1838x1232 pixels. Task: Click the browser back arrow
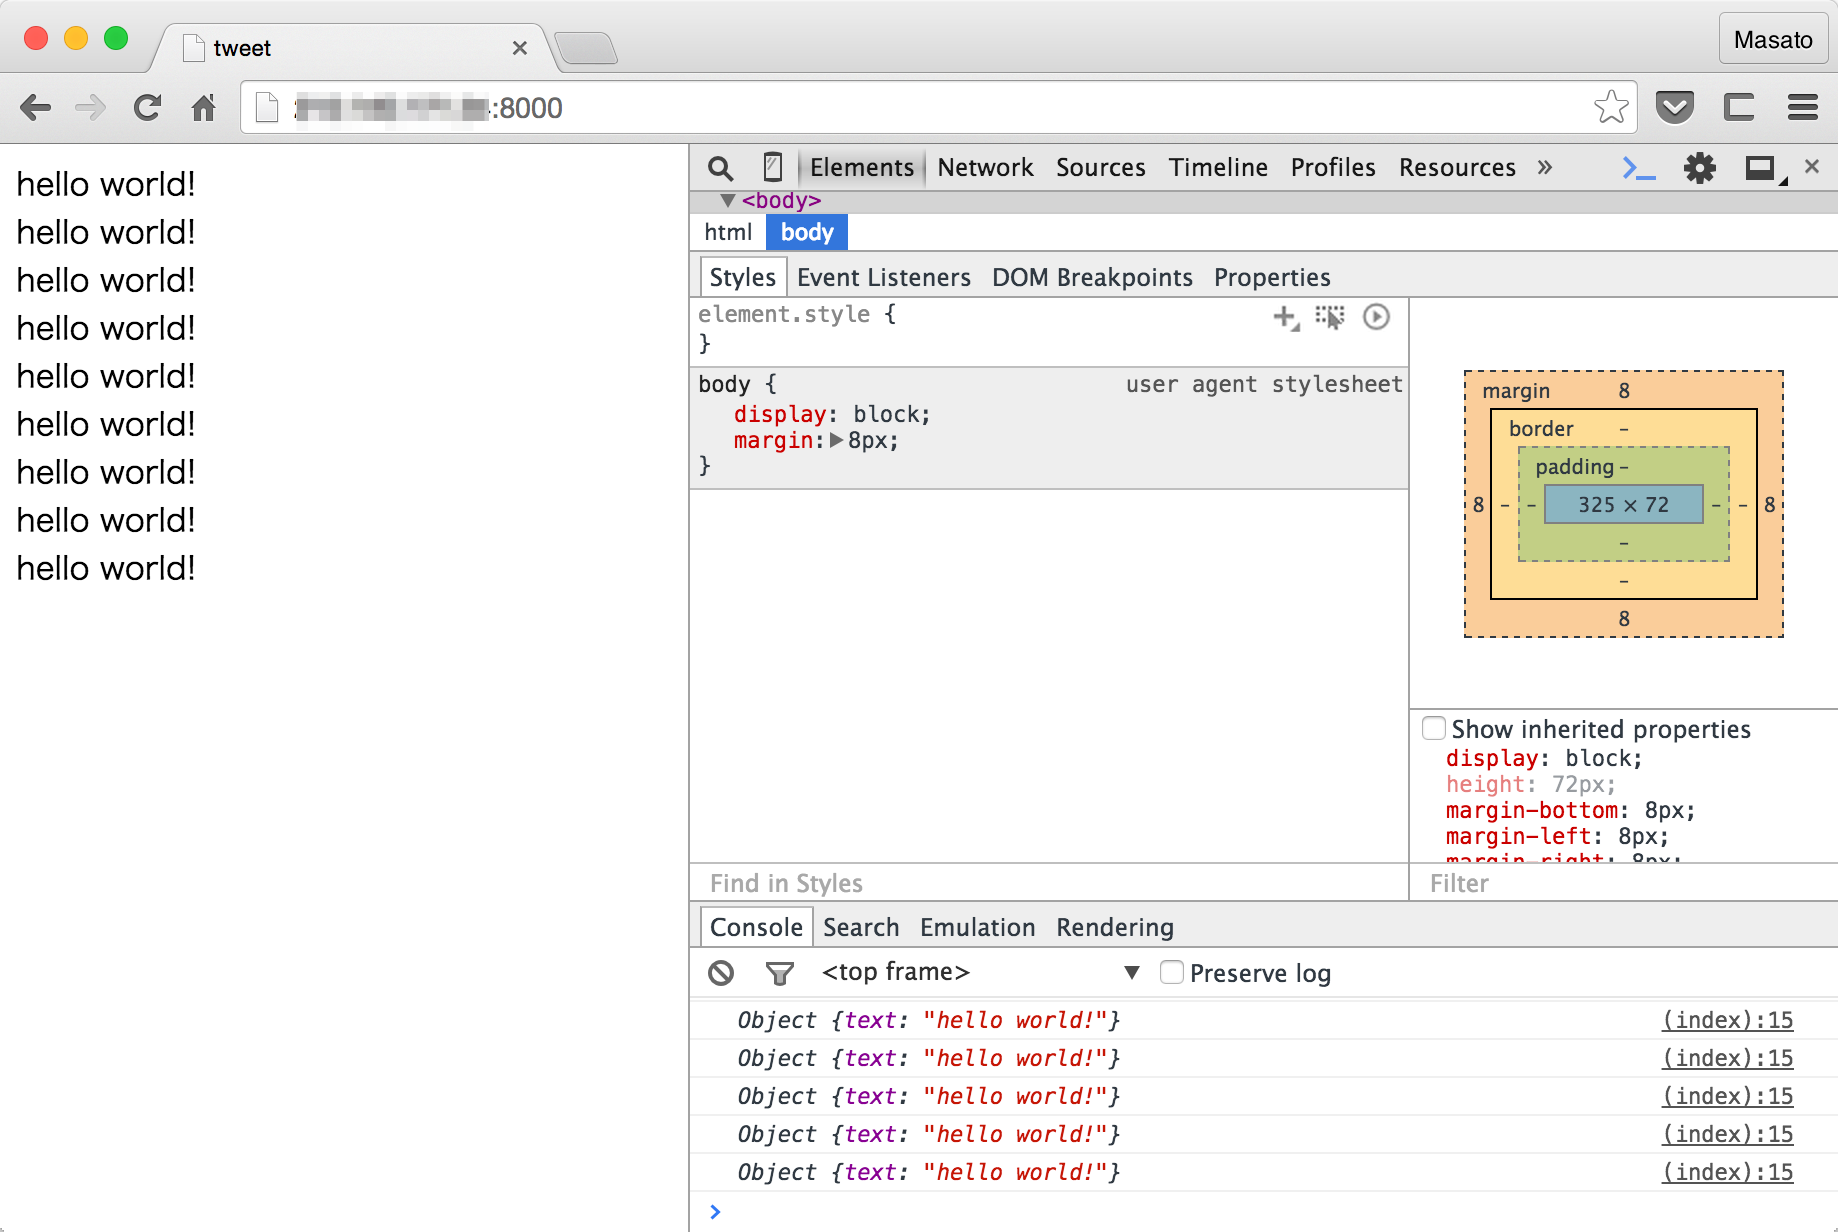tap(36, 107)
